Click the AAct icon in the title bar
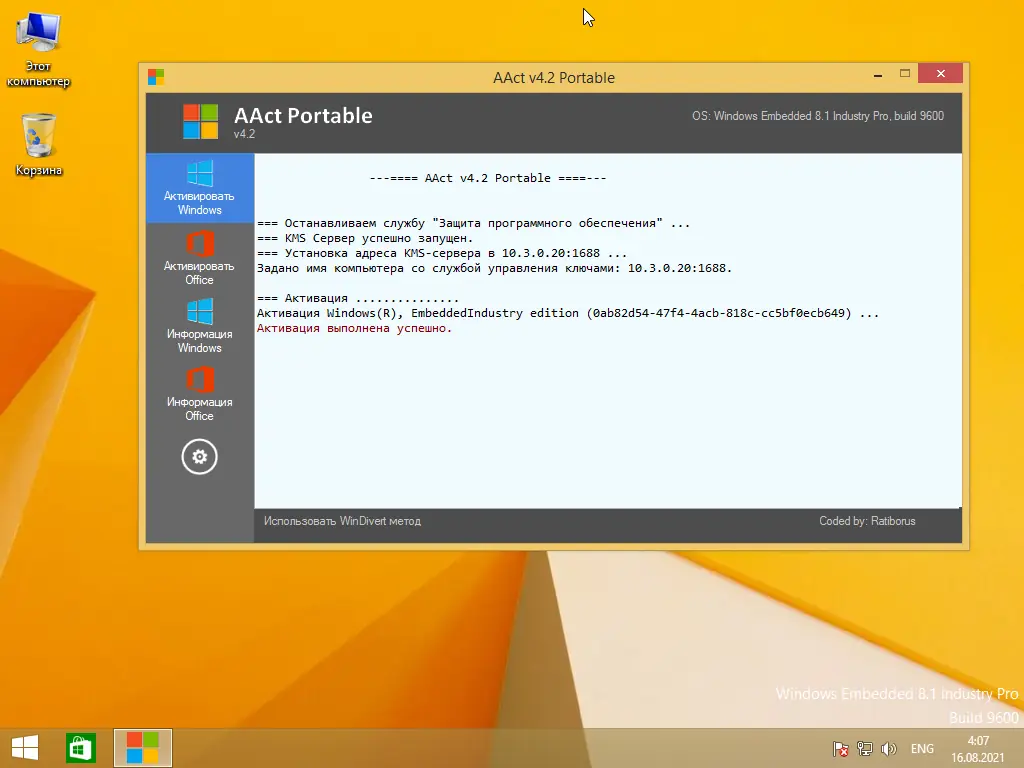1024x768 pixels. 155,76
